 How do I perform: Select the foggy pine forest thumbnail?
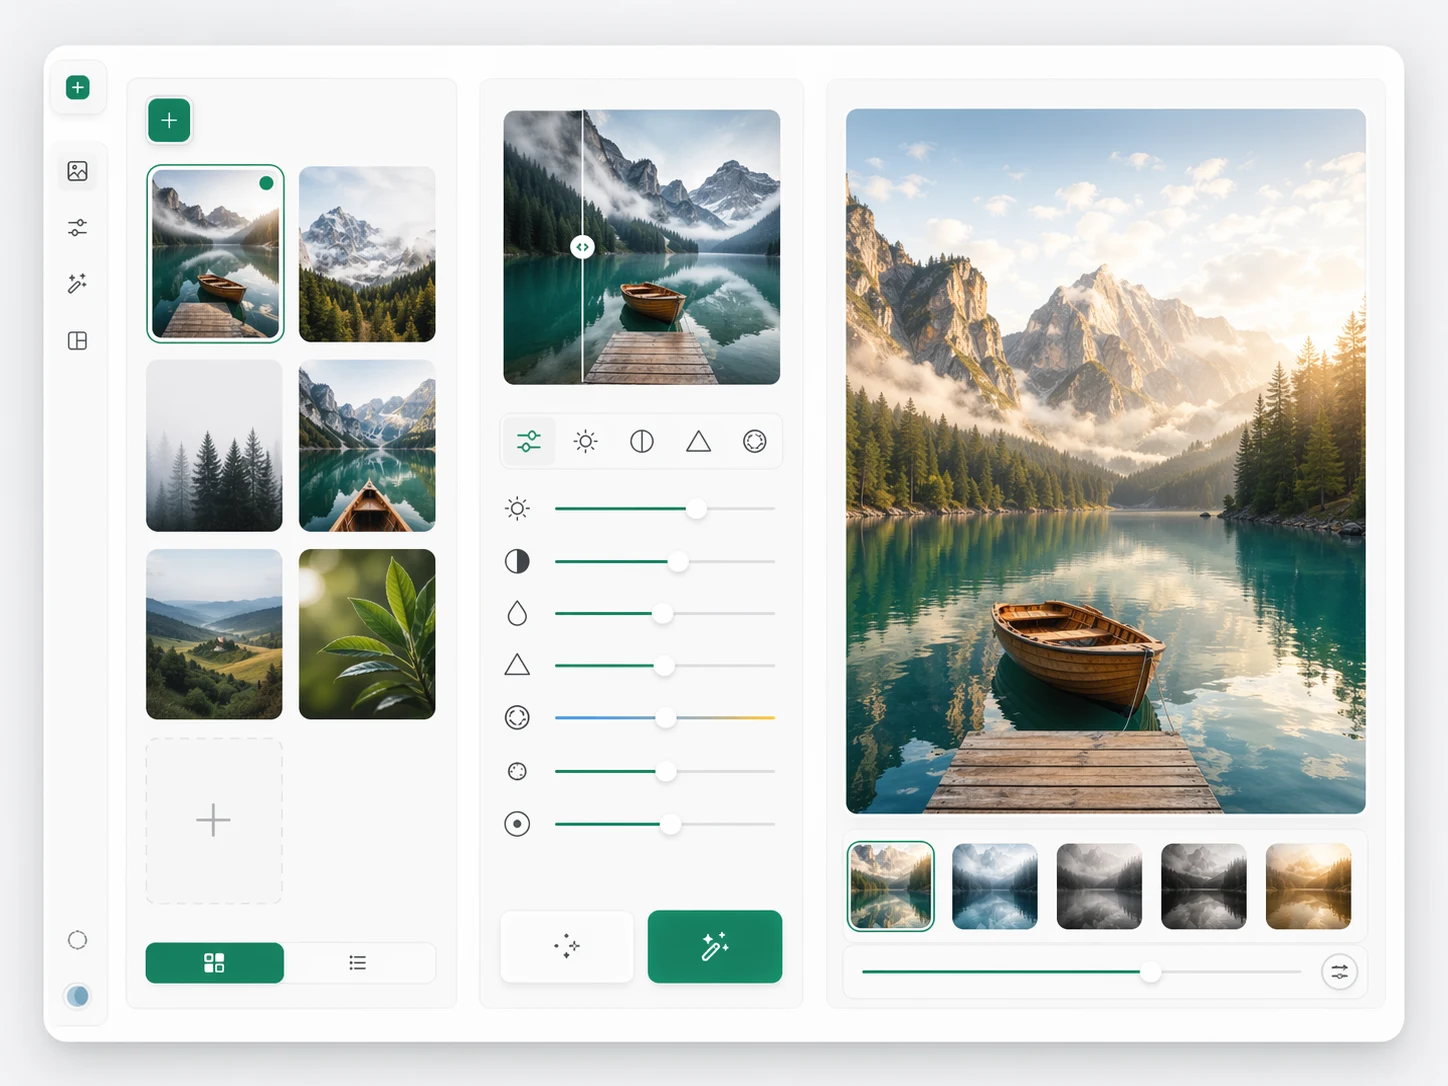pyautogui.click(x=214, y=445)
